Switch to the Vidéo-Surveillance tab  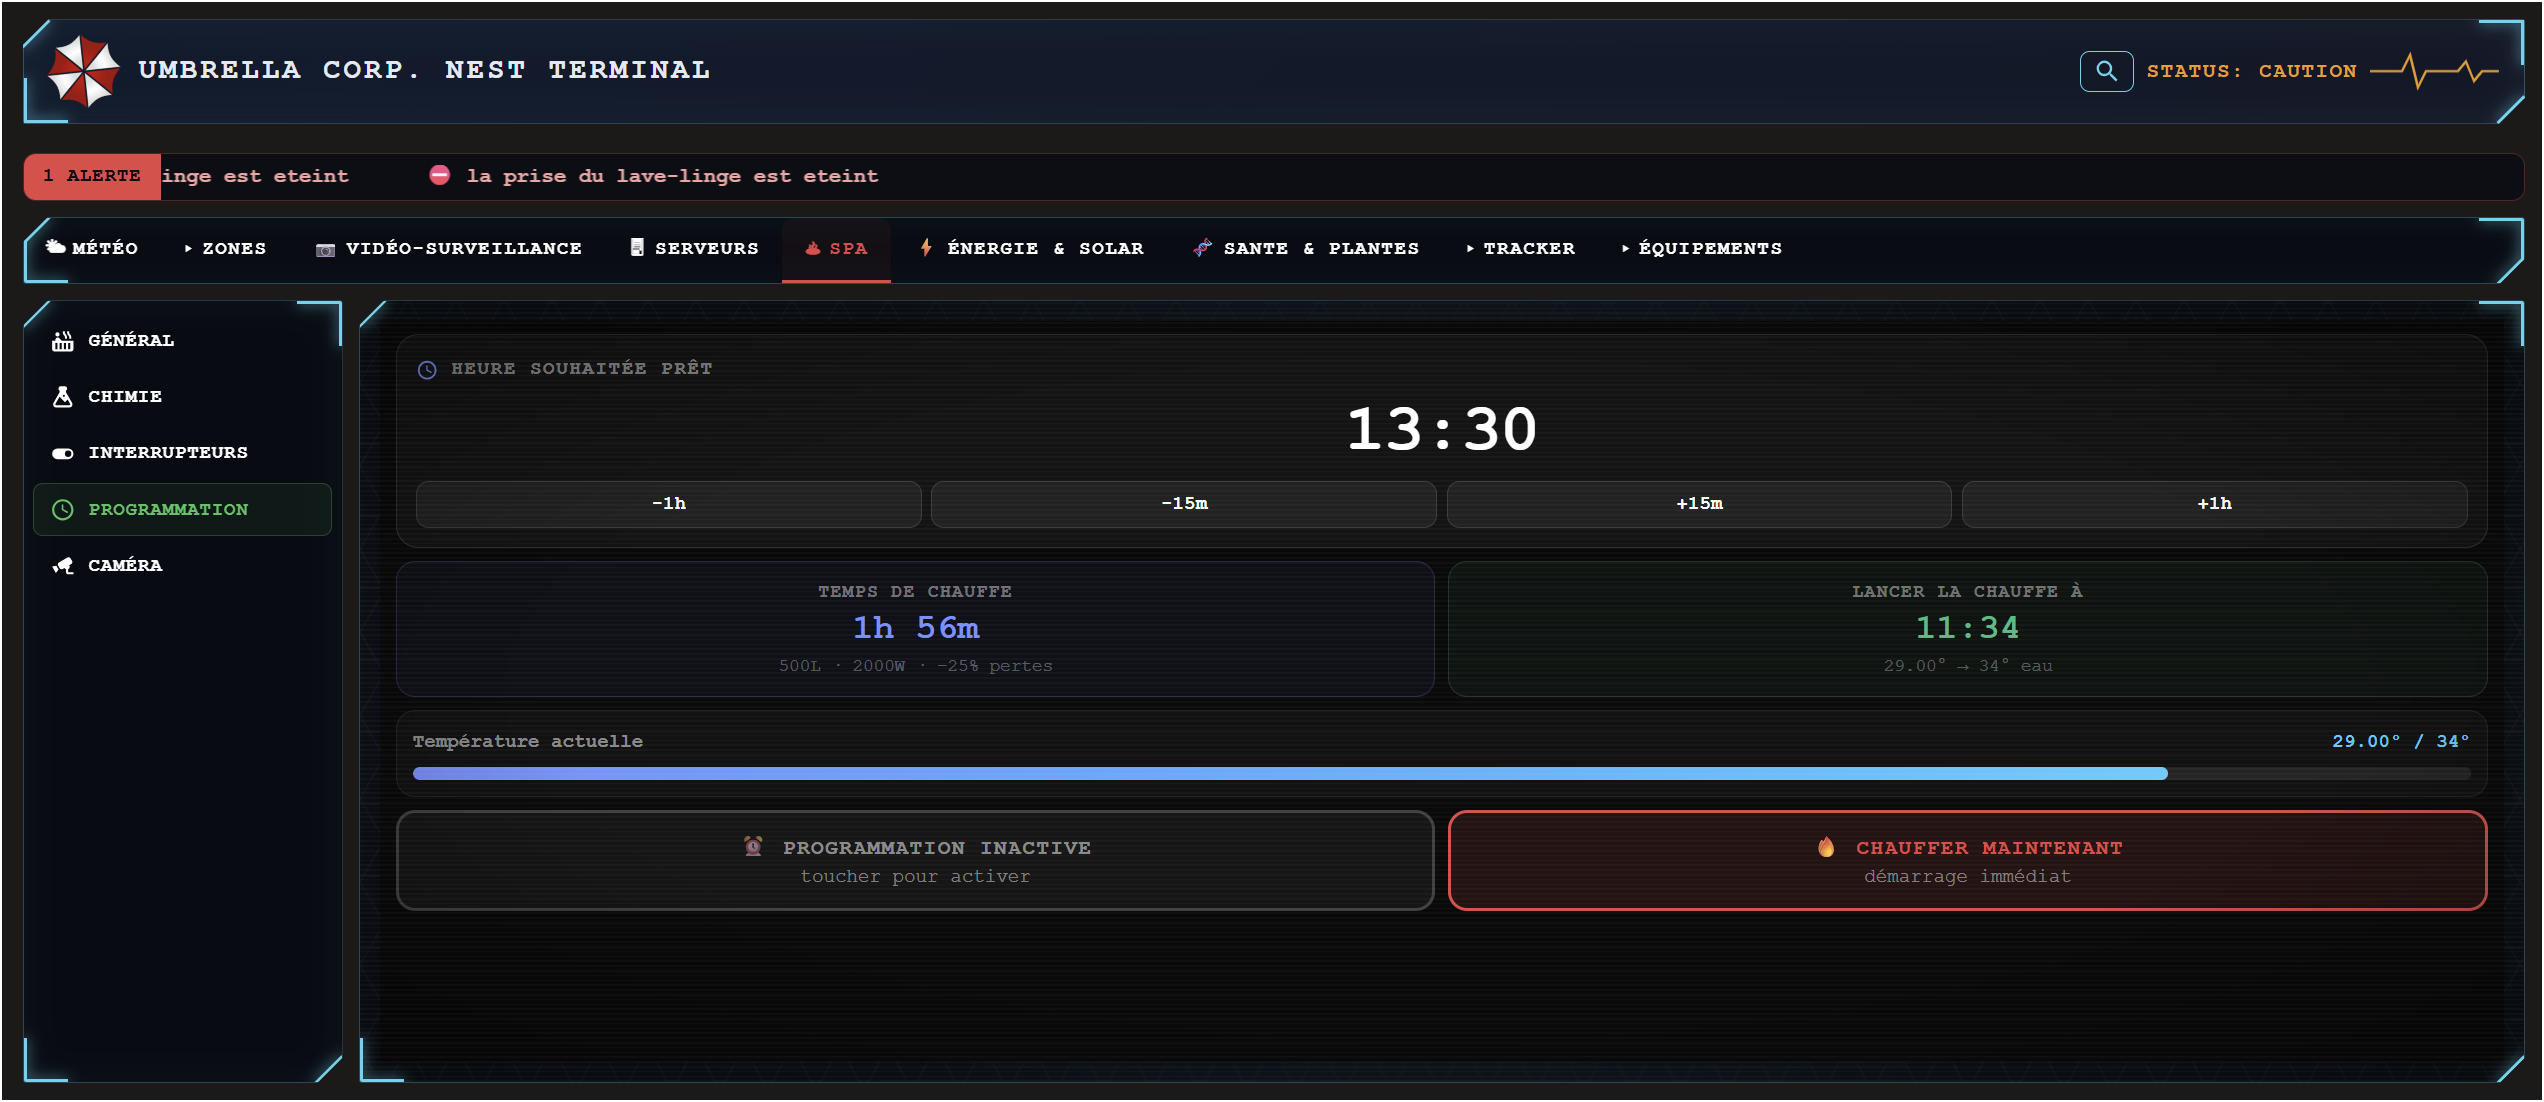pyautogui.click(x=449, y=248)
